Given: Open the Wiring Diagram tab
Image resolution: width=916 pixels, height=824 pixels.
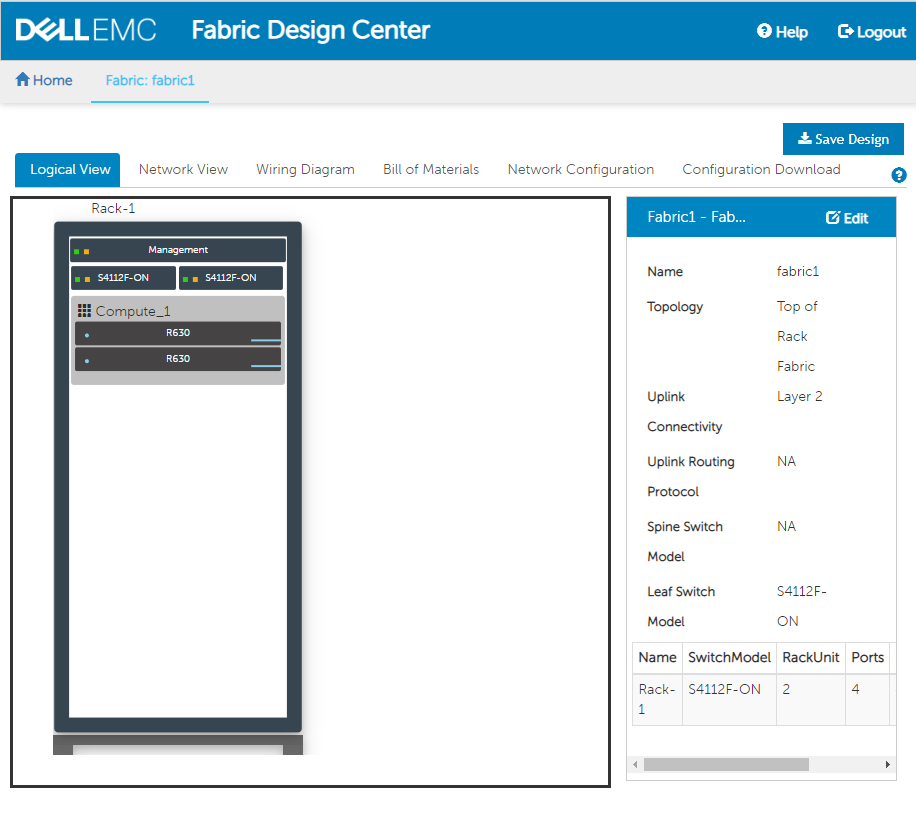Looking at the screenshot, I should (x=305, y=170).
